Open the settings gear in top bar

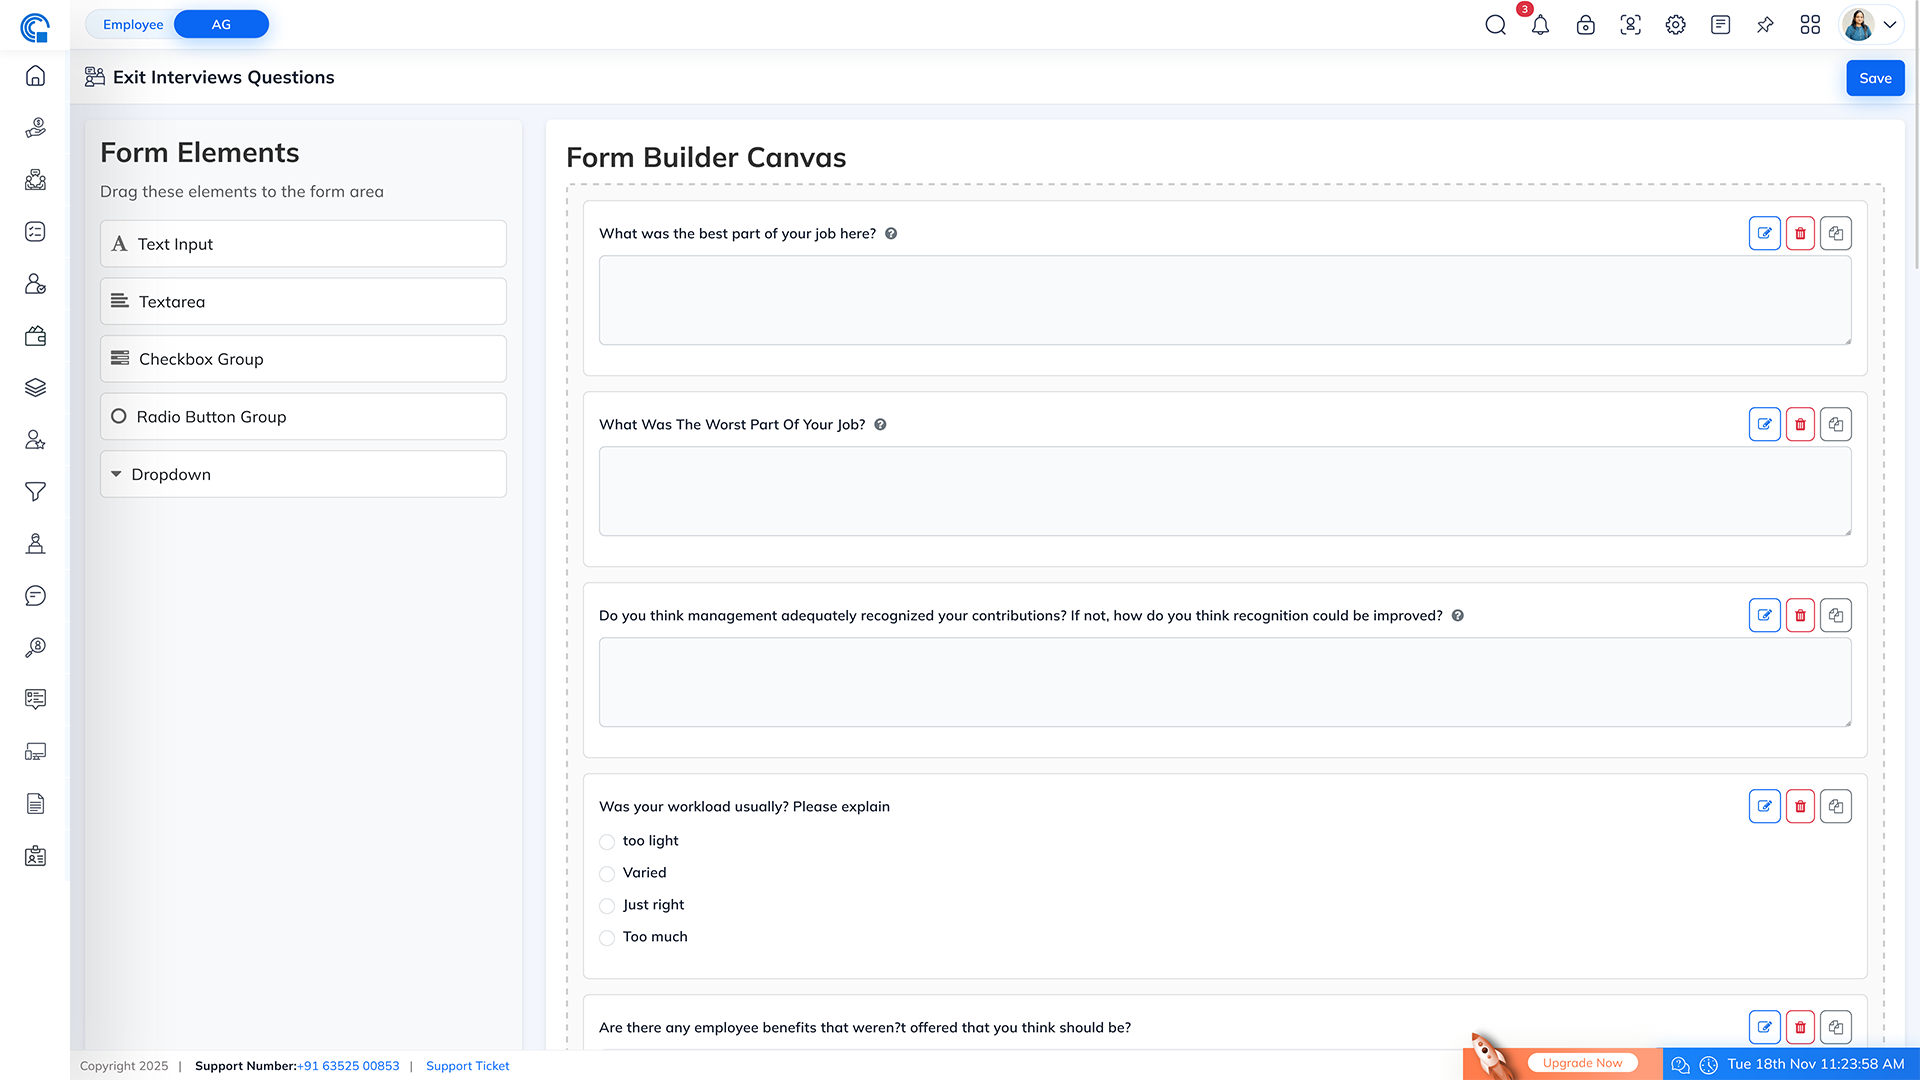(x=1675, y=25)
